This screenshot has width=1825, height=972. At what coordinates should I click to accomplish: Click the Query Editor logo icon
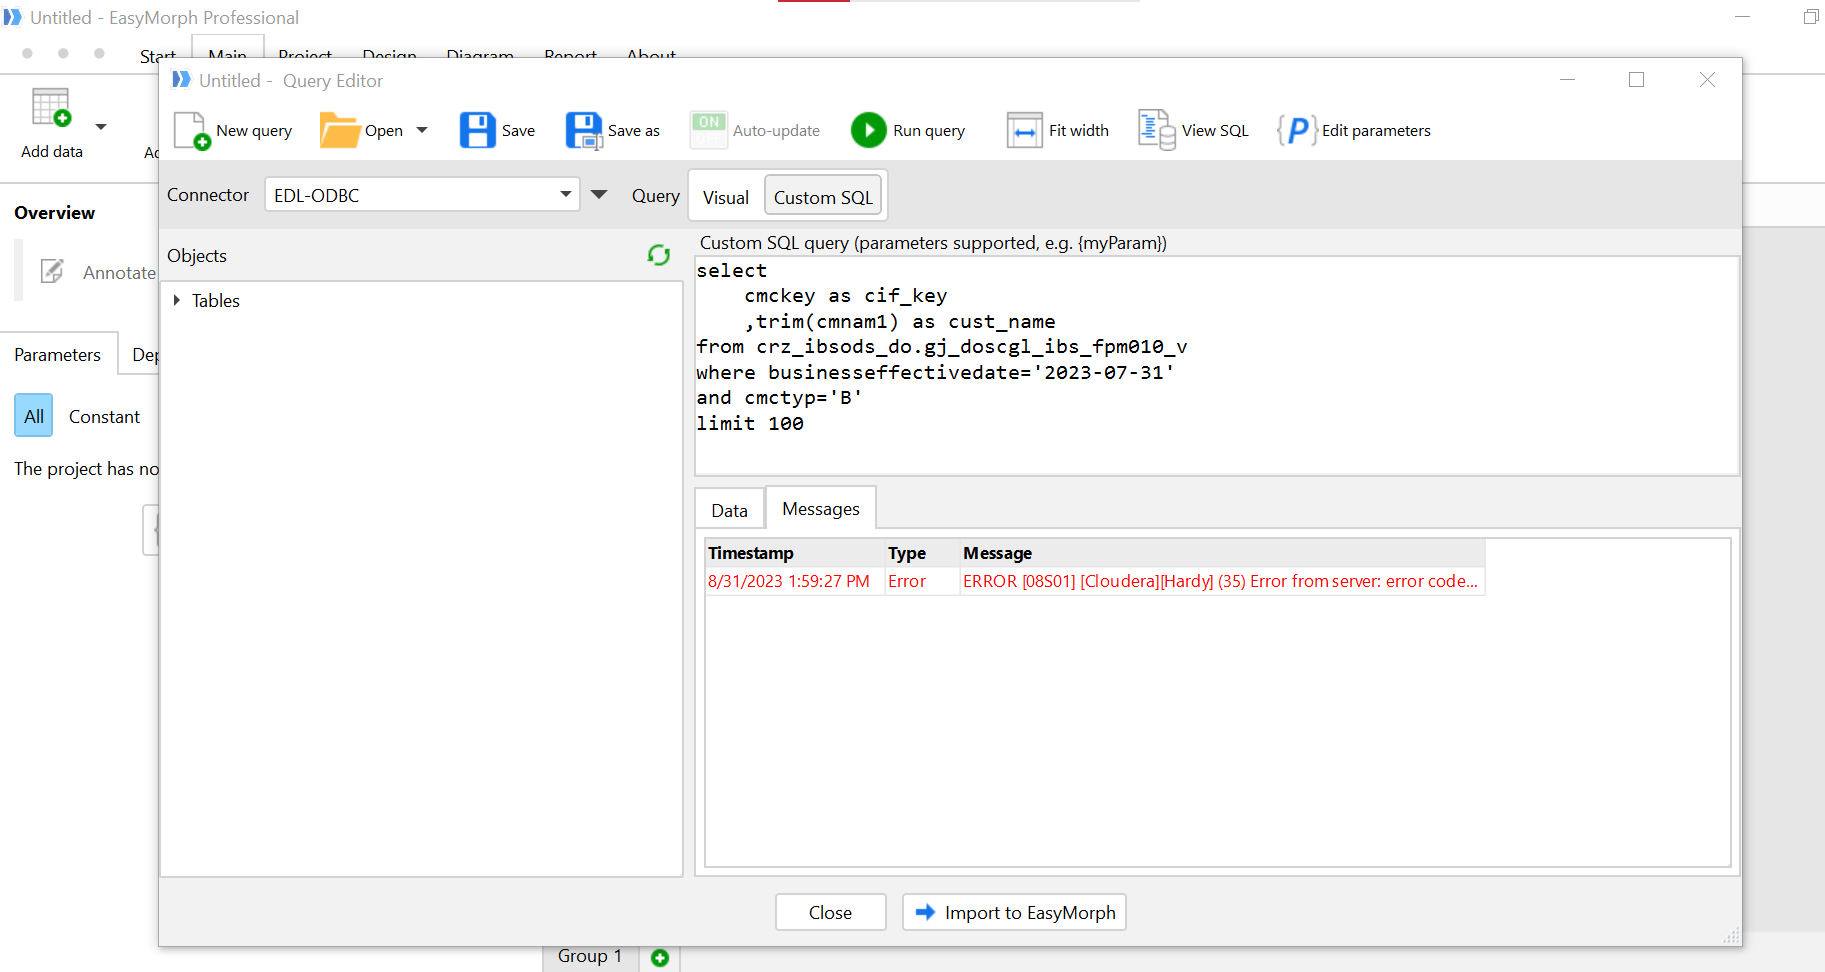(181, 80)
